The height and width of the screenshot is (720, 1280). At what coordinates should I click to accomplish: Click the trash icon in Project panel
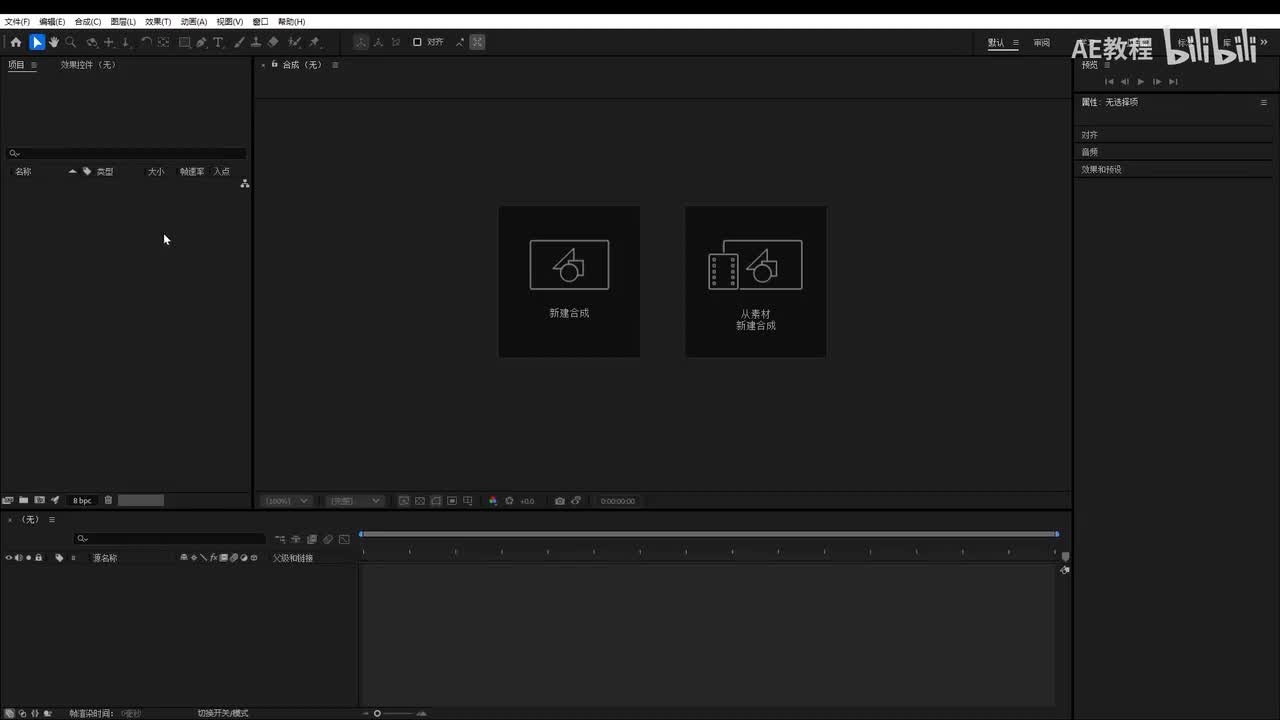(108, 500)
